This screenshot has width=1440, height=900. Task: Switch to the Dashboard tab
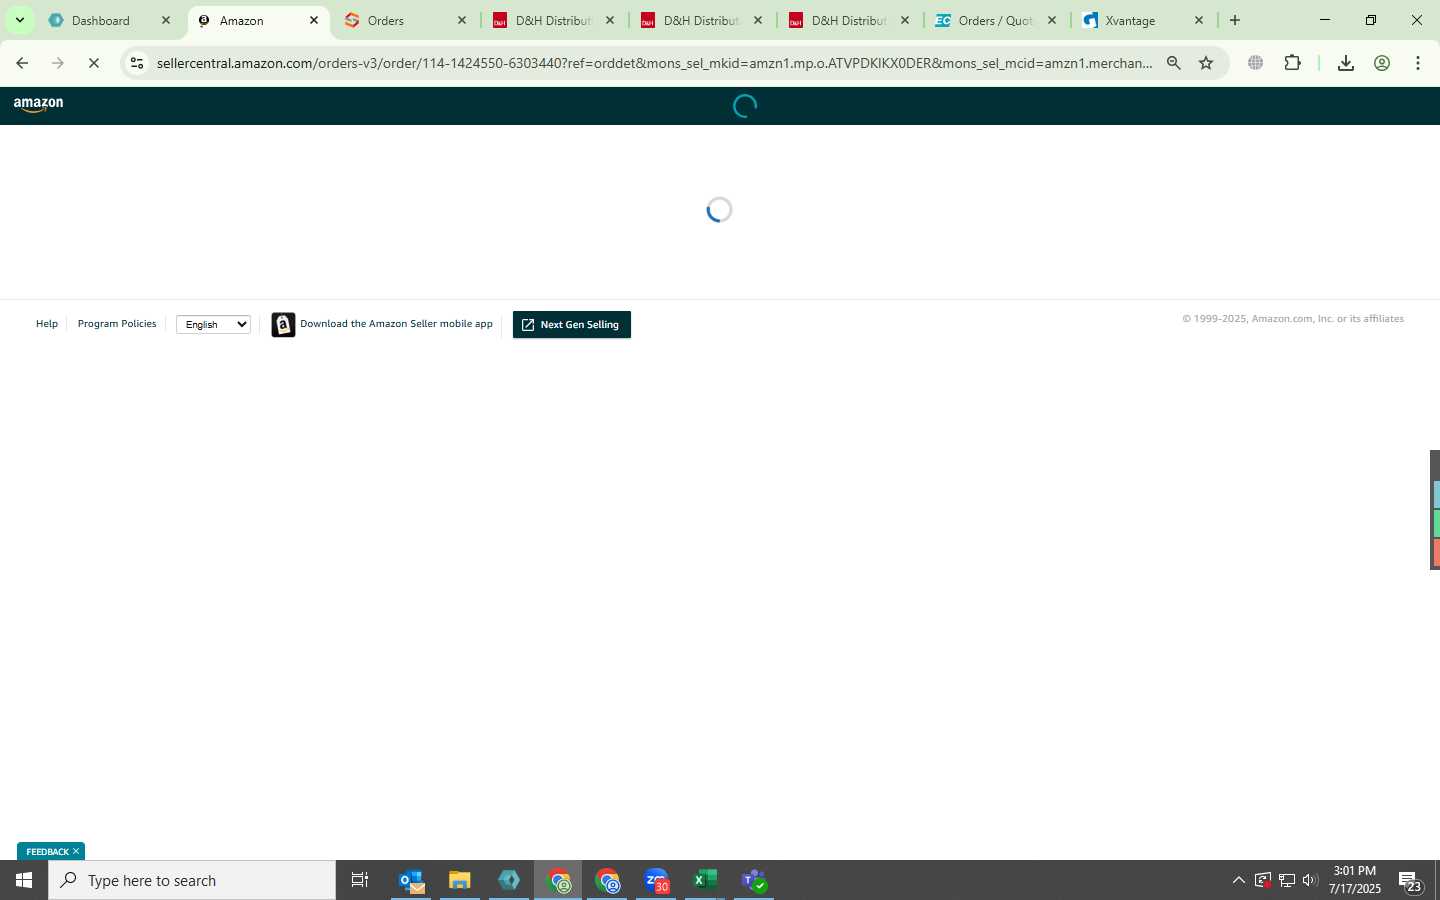click(101, 20)
